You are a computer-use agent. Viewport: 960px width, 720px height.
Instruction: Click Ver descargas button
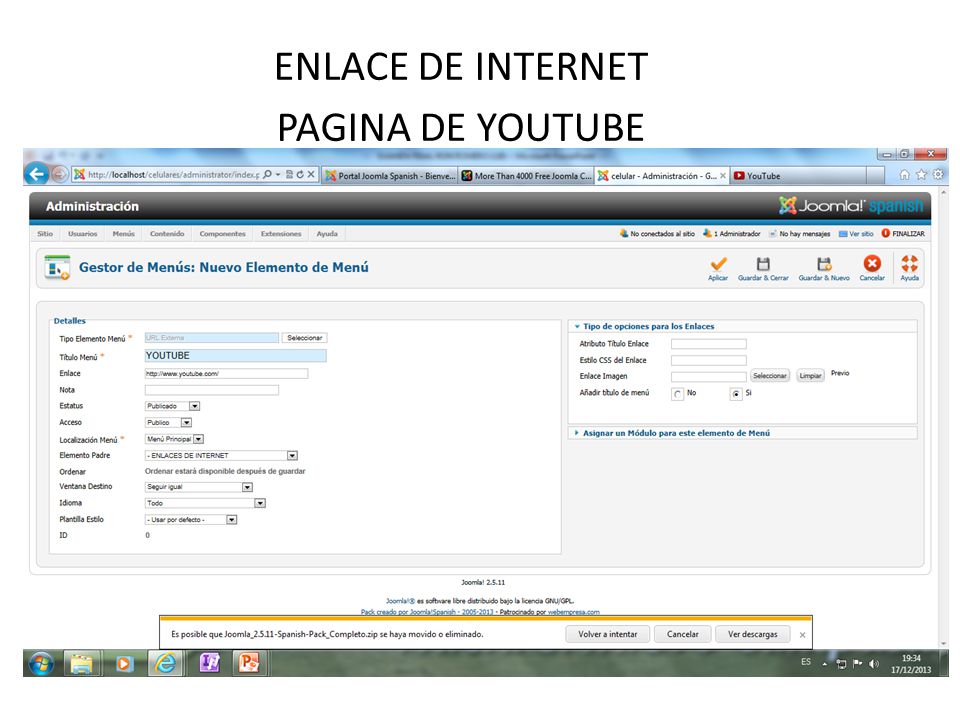pyautogui.click(x=752, y=634)
